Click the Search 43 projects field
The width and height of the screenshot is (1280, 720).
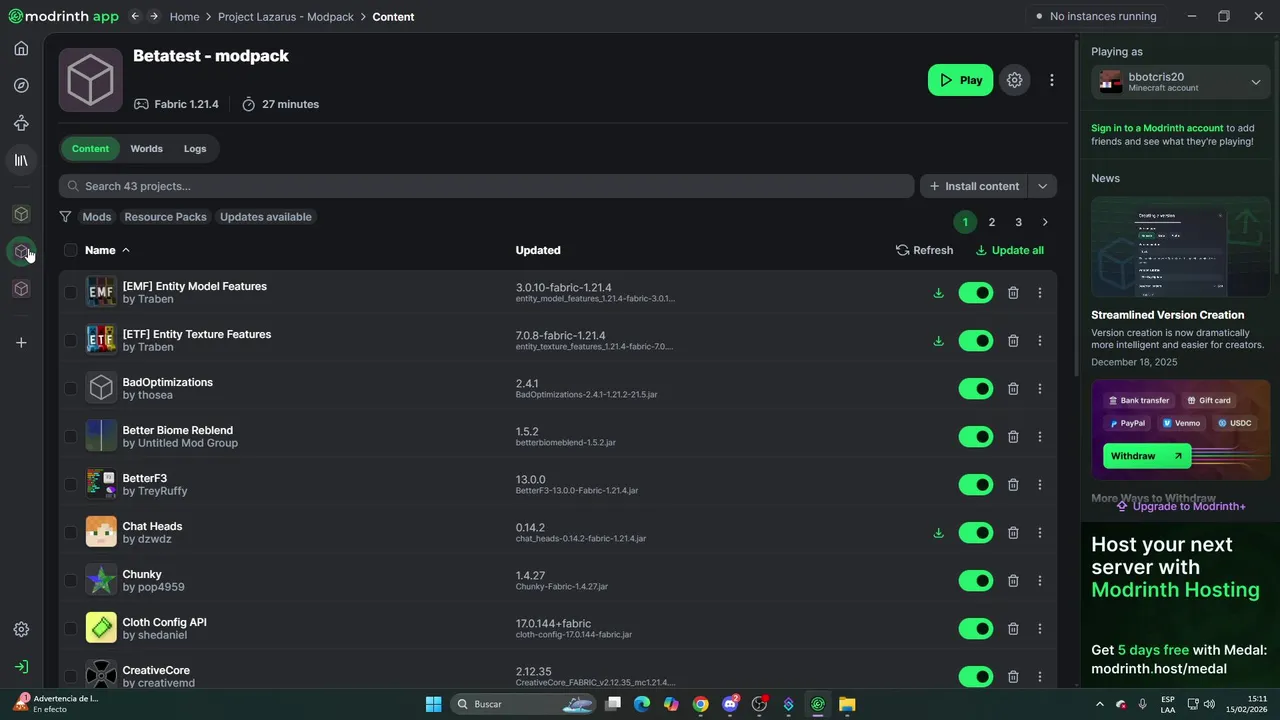click(x=486, y=186)
